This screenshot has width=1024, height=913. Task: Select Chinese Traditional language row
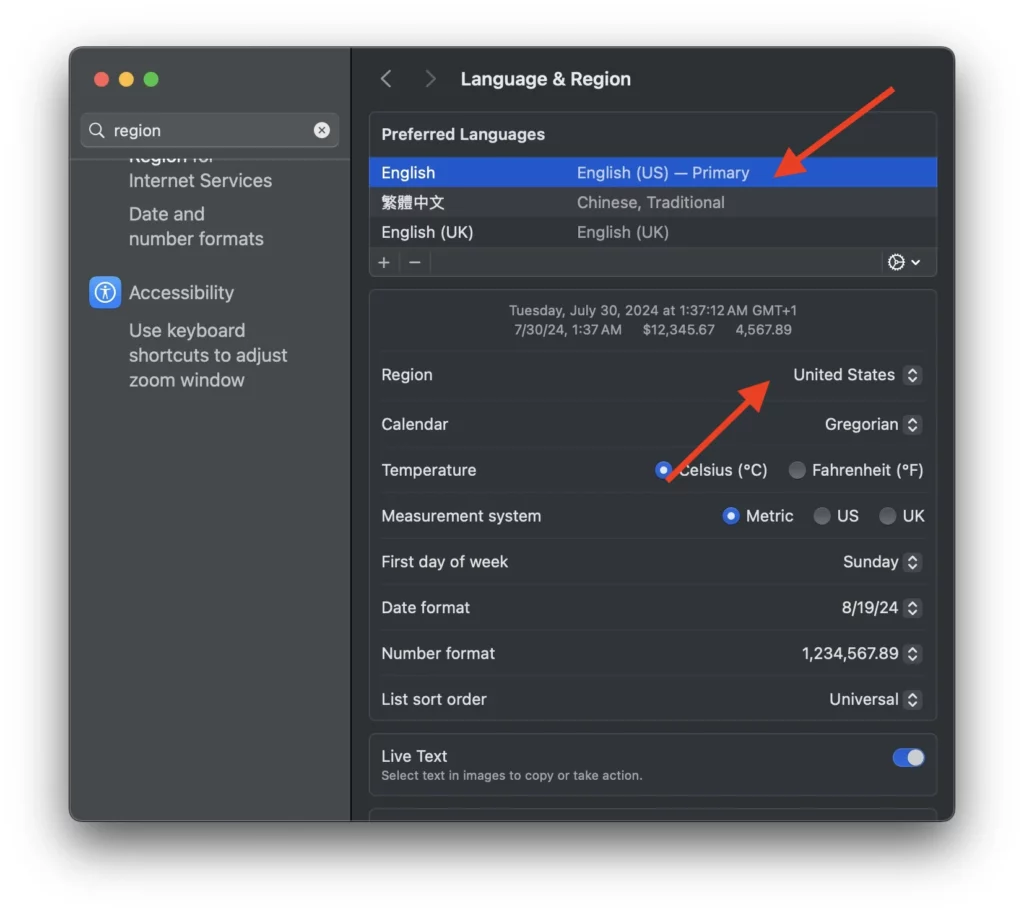pos(653,202)
